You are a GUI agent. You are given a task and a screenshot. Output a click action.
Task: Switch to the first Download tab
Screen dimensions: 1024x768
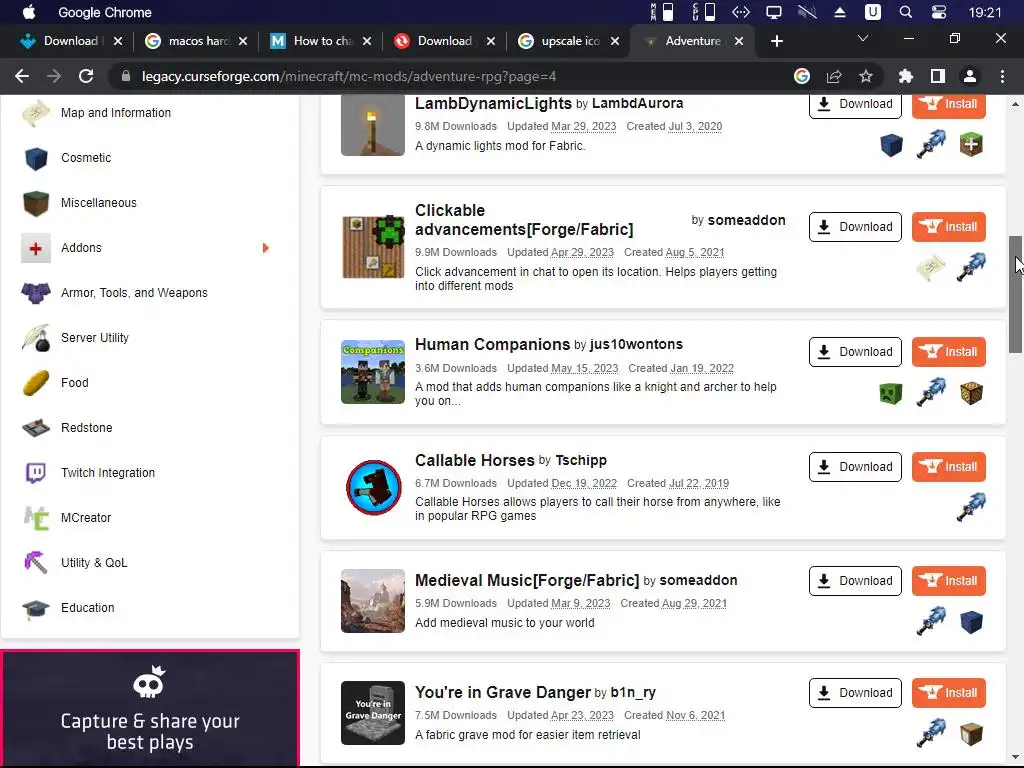click(71, 41)
